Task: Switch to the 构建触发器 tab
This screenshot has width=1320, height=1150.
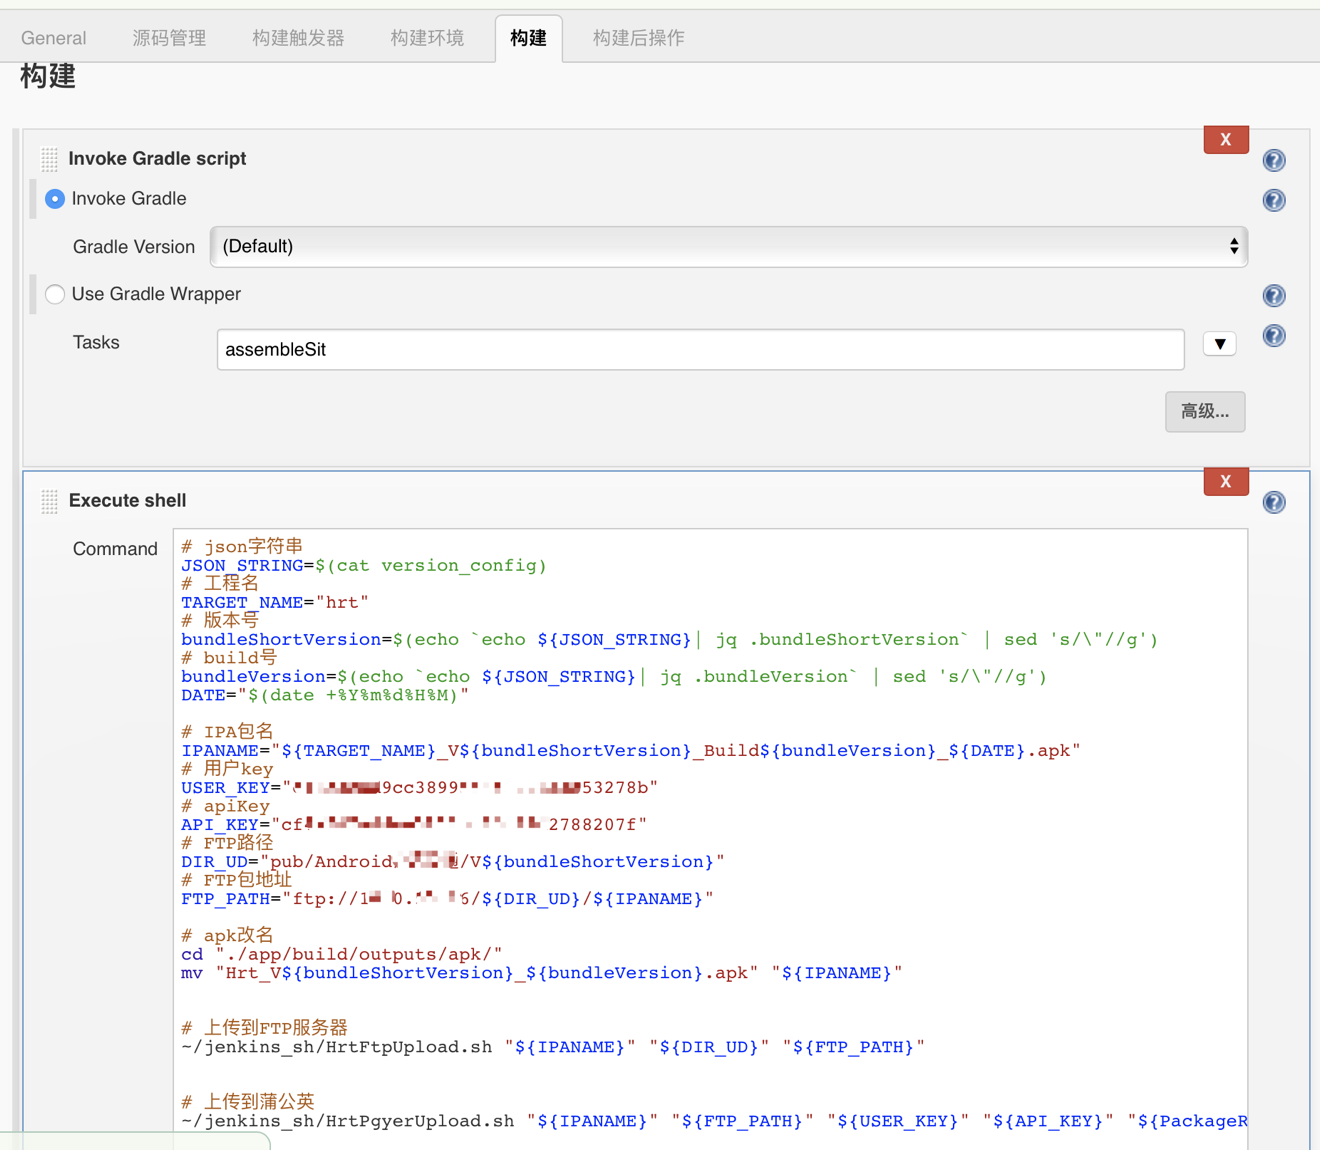Action: [x=298, y=38]
